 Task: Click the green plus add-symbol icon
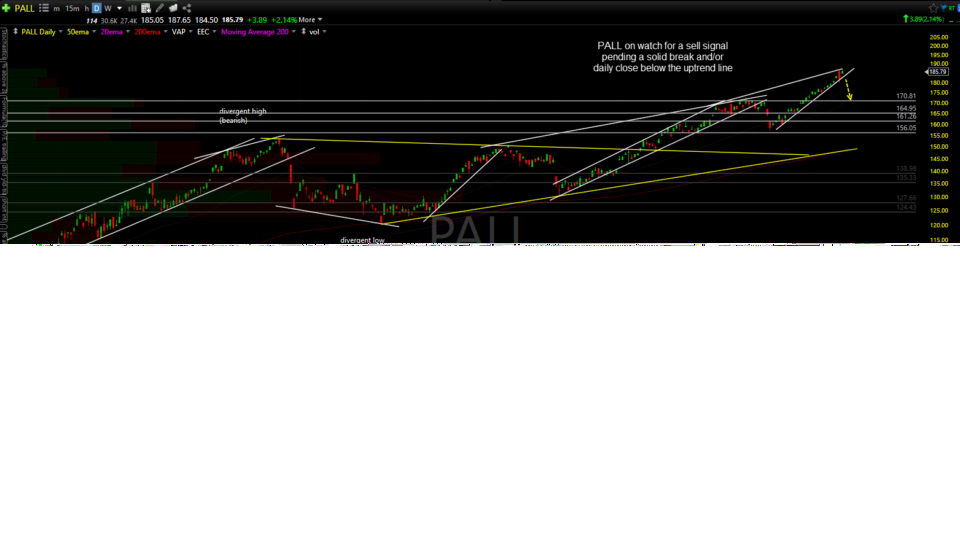coord(6,8)
